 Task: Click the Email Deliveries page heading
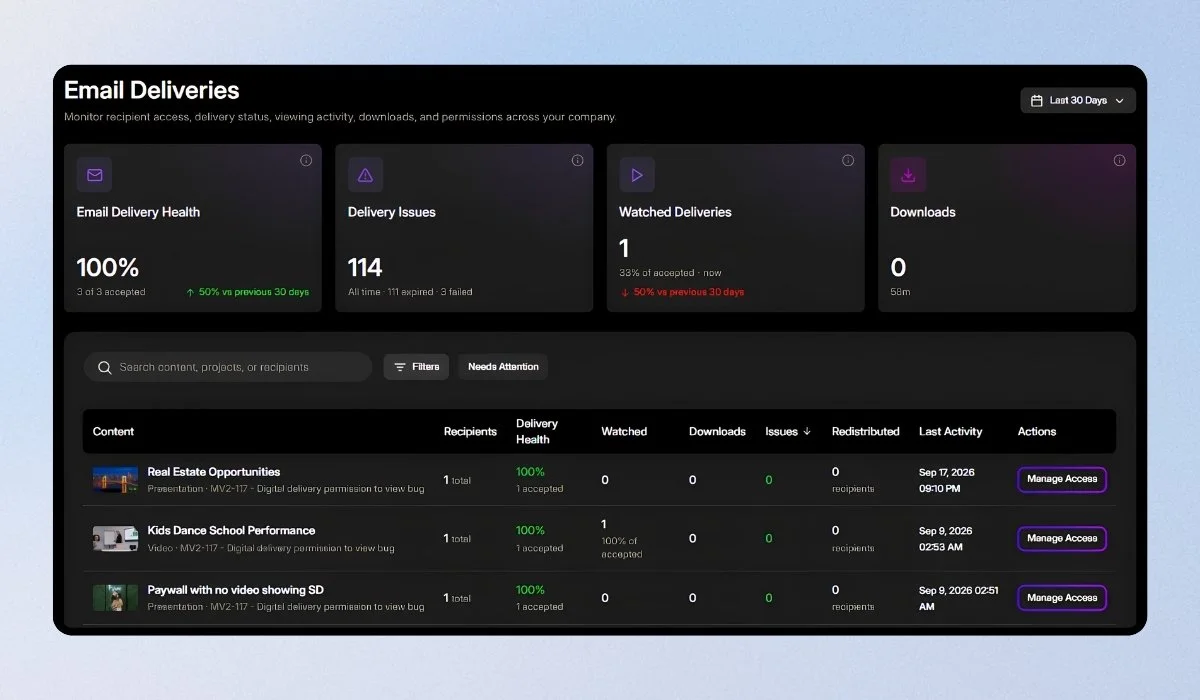pos(152,90)
